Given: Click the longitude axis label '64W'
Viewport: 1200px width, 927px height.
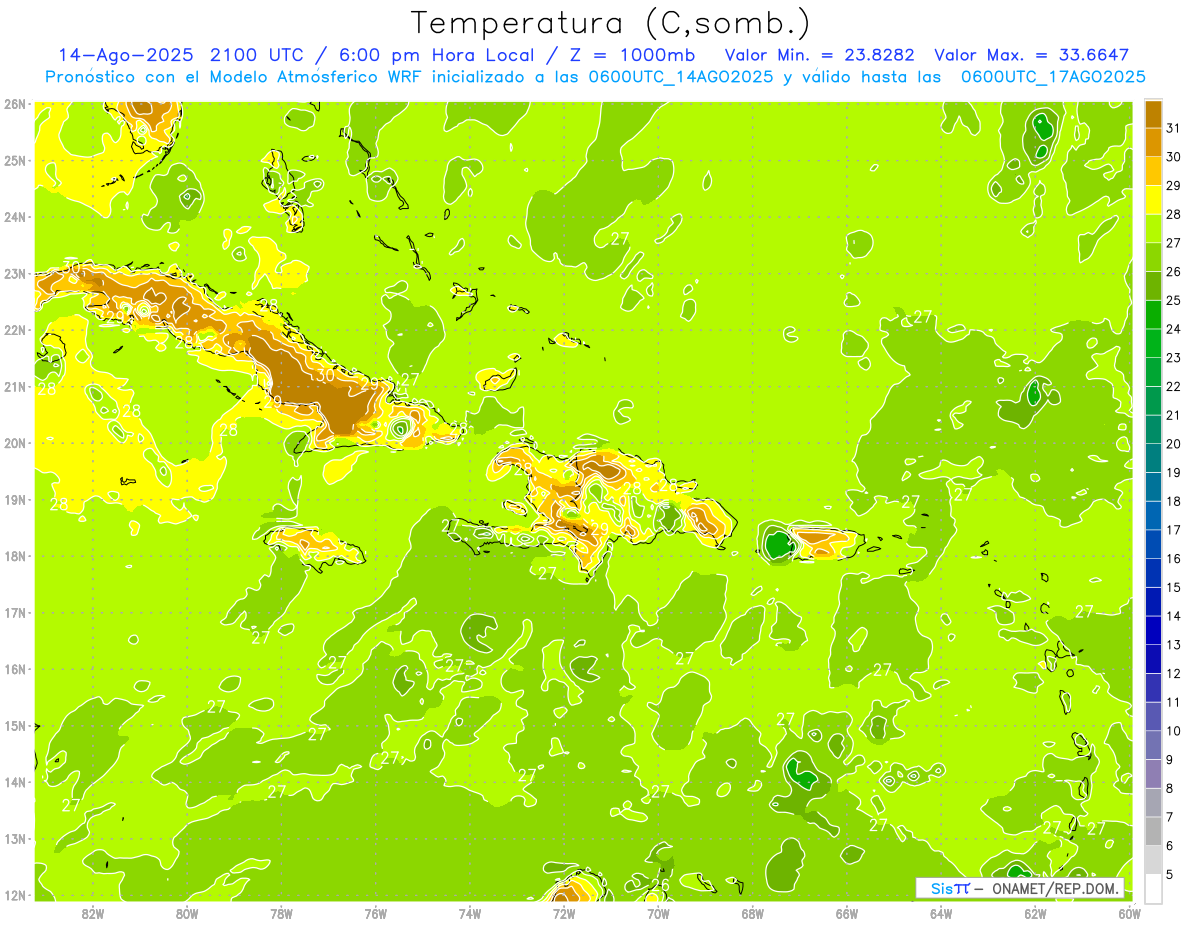Looking at the screenshot, I should tap(941, 913).
